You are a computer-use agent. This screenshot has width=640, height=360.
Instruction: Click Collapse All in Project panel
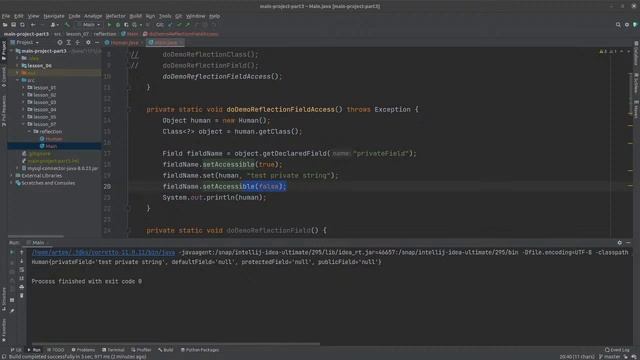tap(78, 42)
